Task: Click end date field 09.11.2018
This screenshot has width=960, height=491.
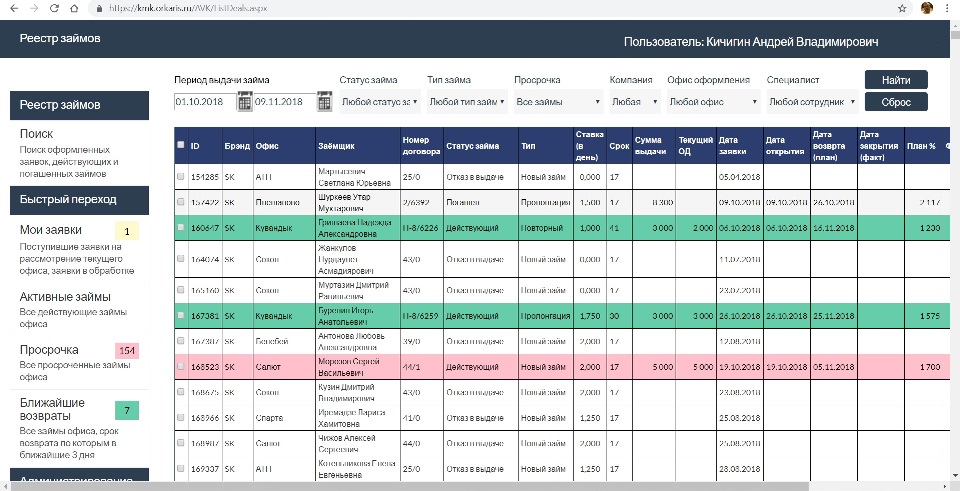Action: (285, 102)
